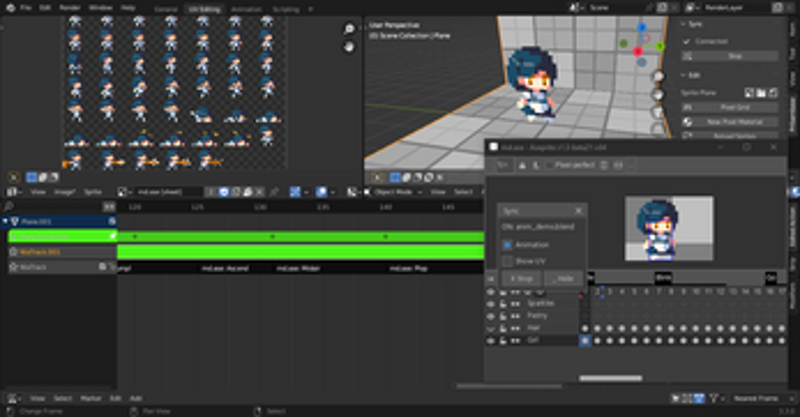
Task: Toggle the Pixel perfect checkbox in Aseprite
Action: (549, 165)
